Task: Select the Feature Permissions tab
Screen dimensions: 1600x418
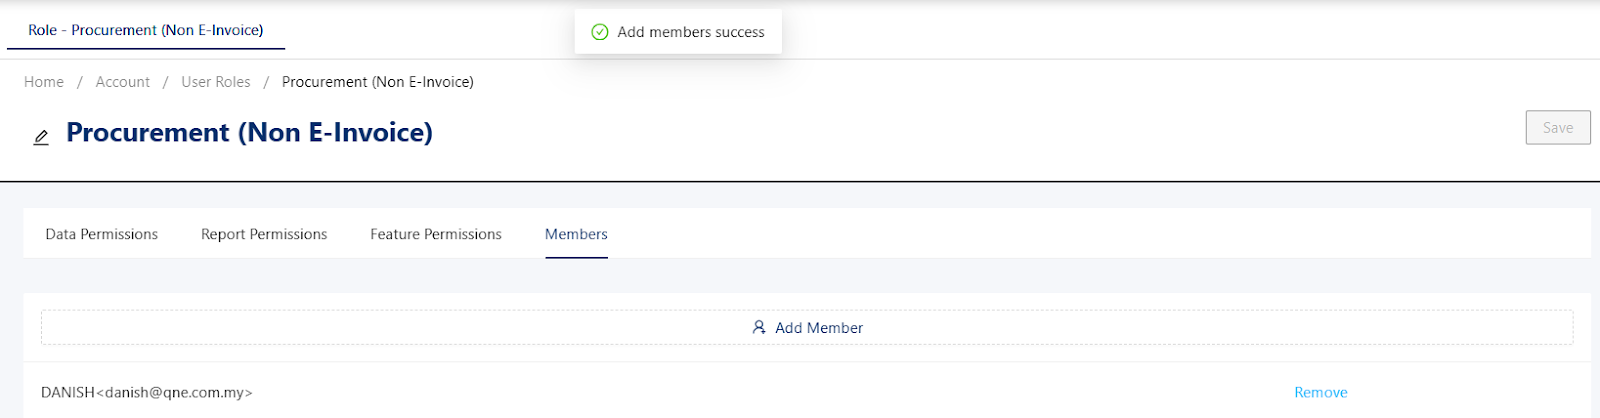Action: (x=436, y=234)
